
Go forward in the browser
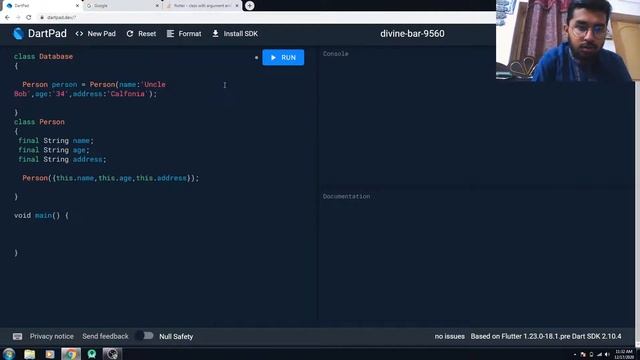click(18, 18)
